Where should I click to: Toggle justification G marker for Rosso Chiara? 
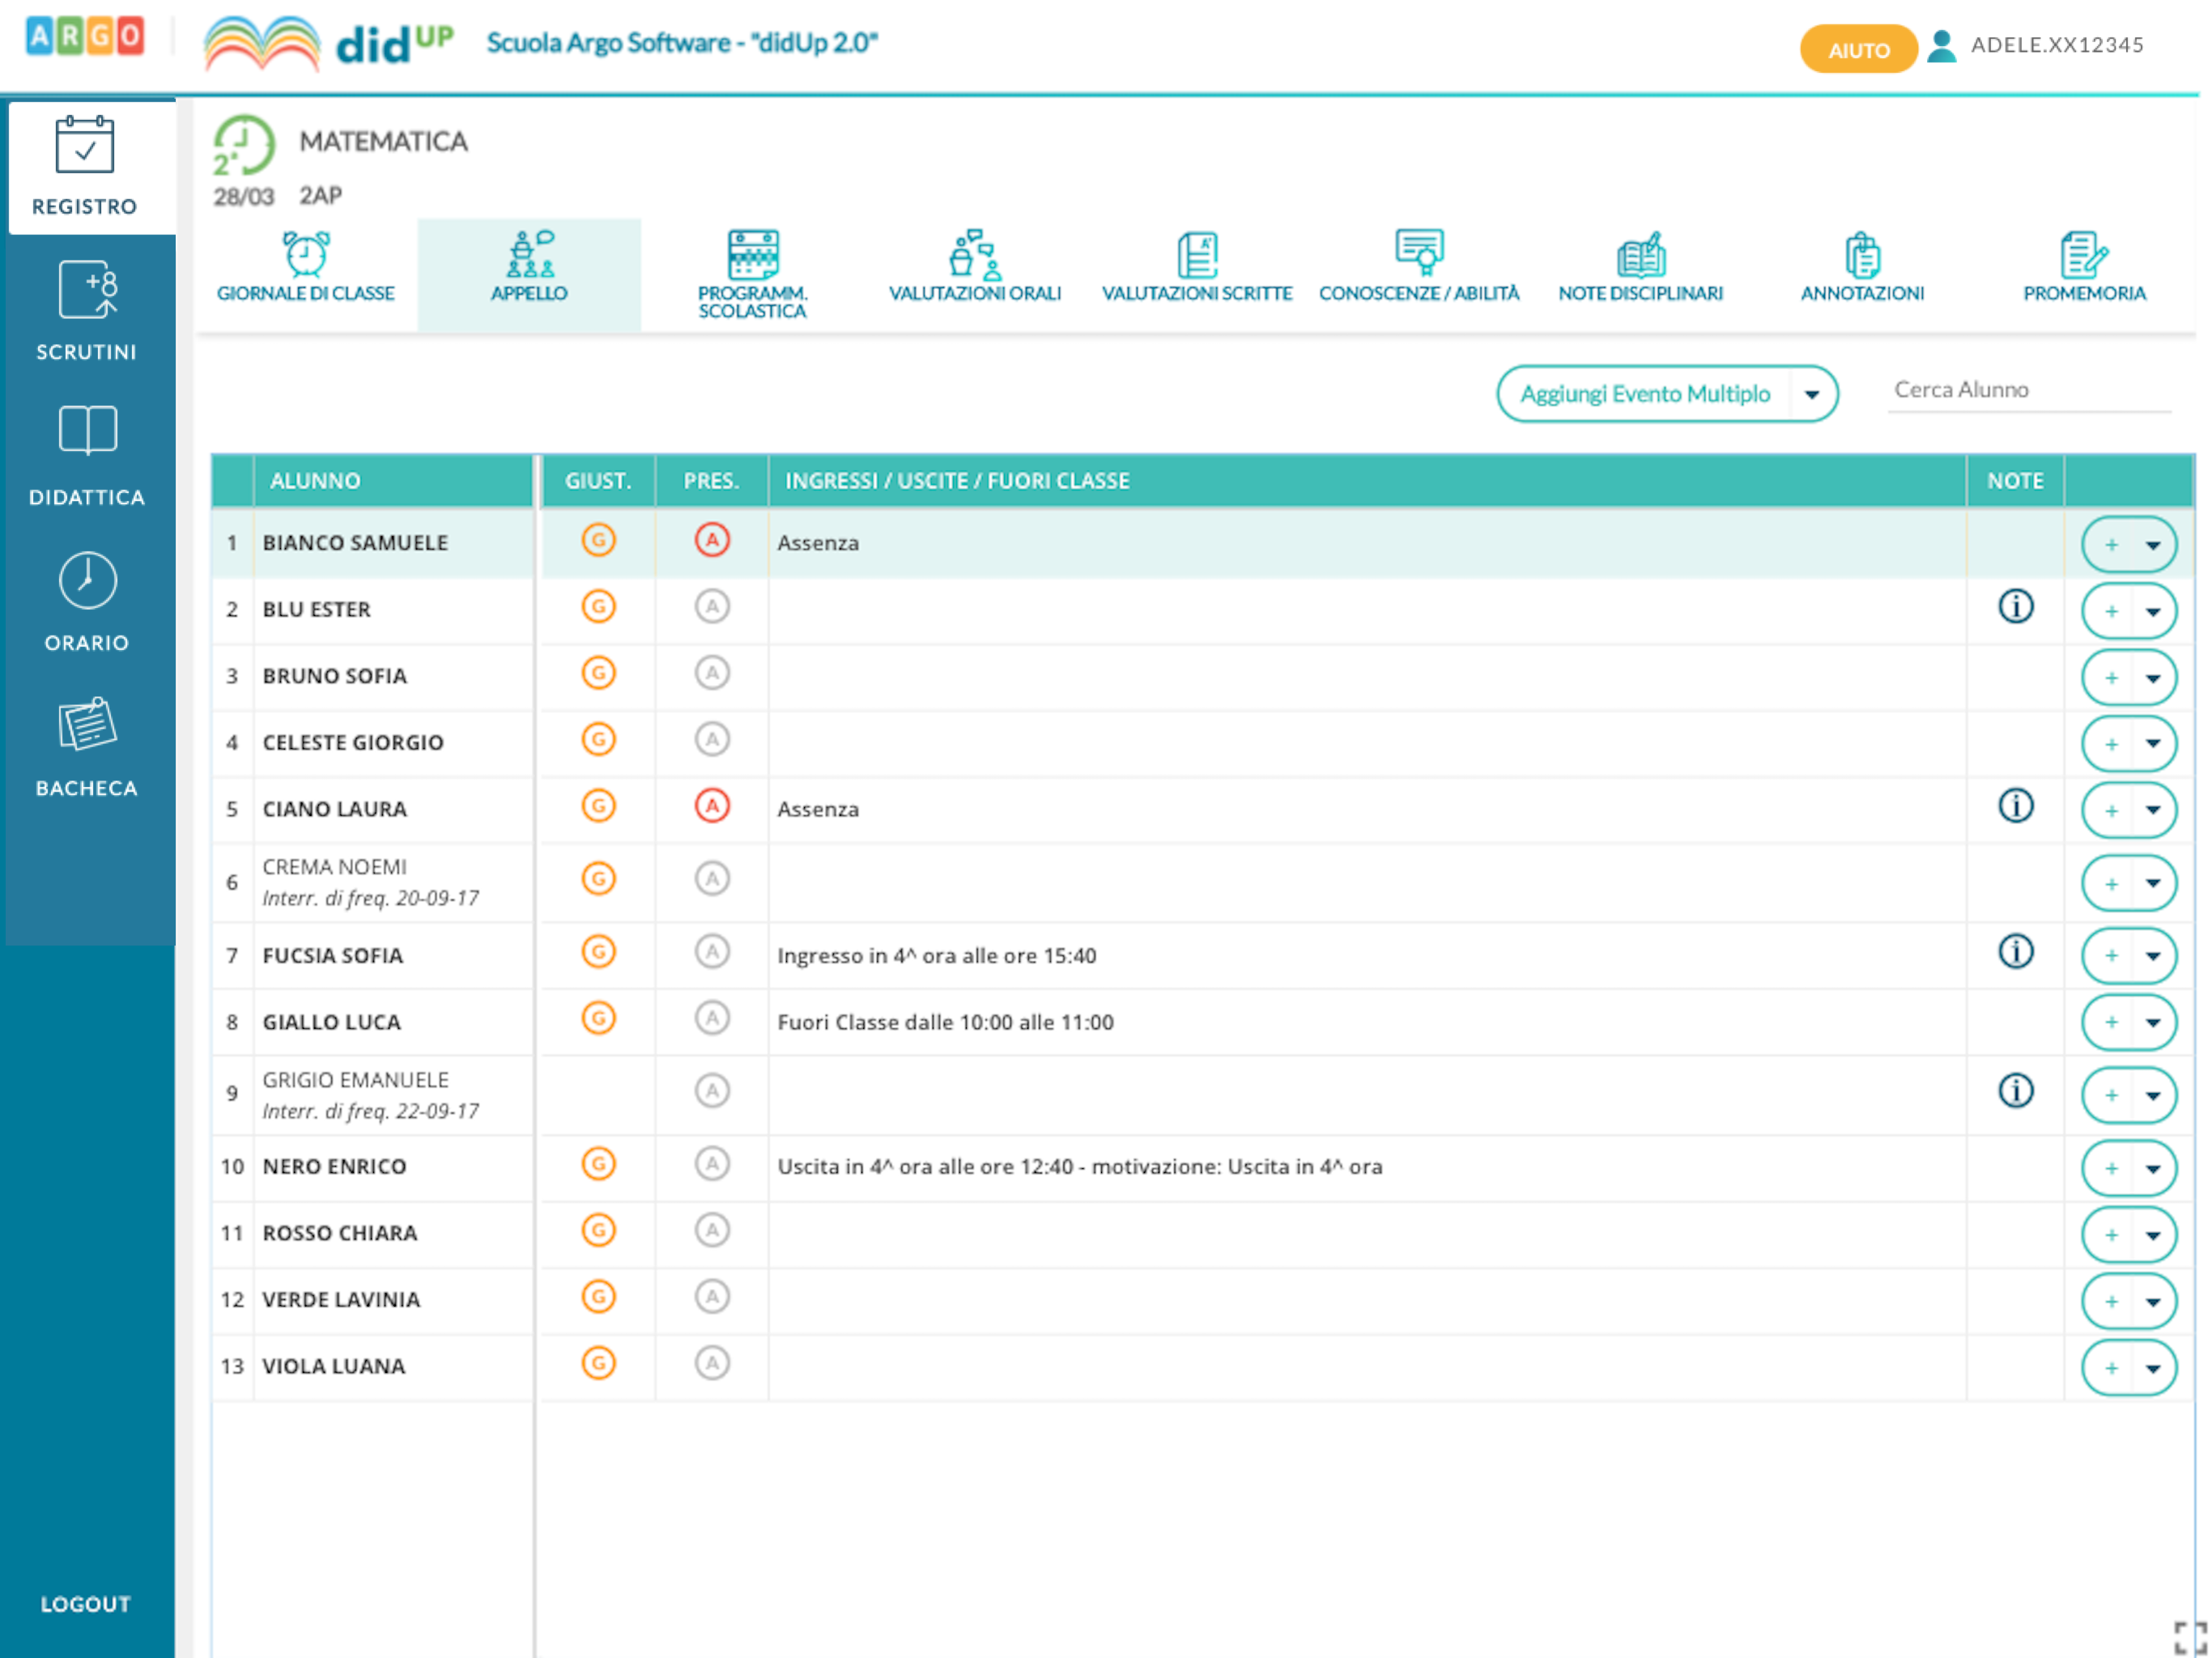(598, 1230)
